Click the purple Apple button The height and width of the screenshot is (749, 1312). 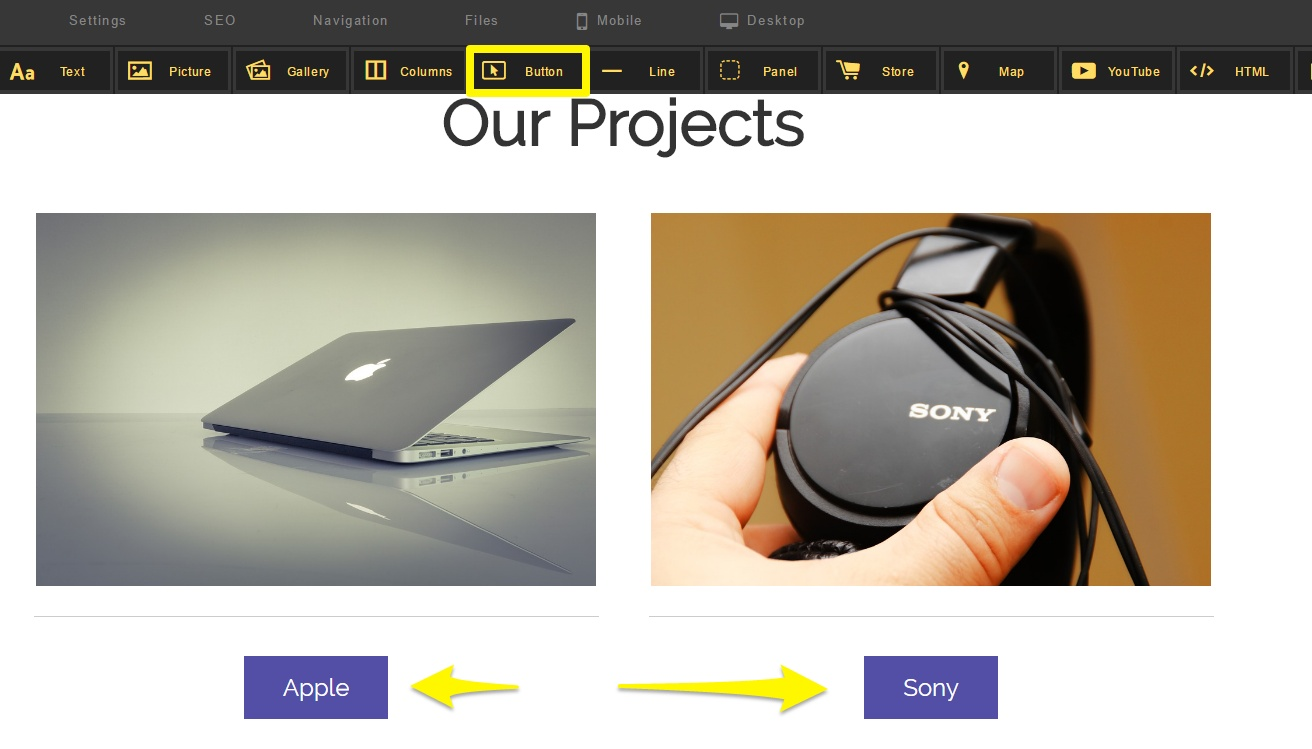point(316,687)
